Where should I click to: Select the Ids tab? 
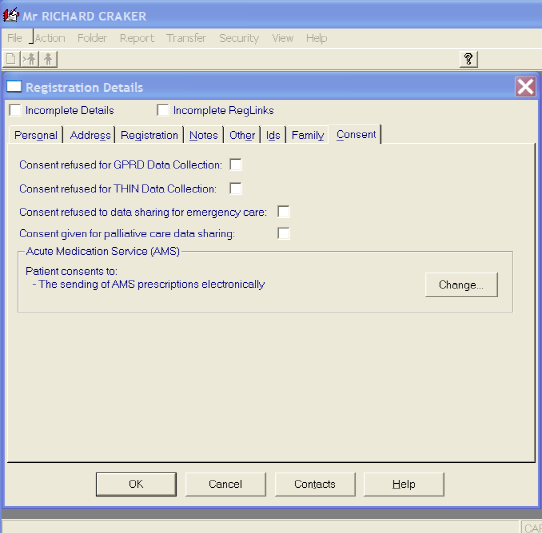[273, 135]
